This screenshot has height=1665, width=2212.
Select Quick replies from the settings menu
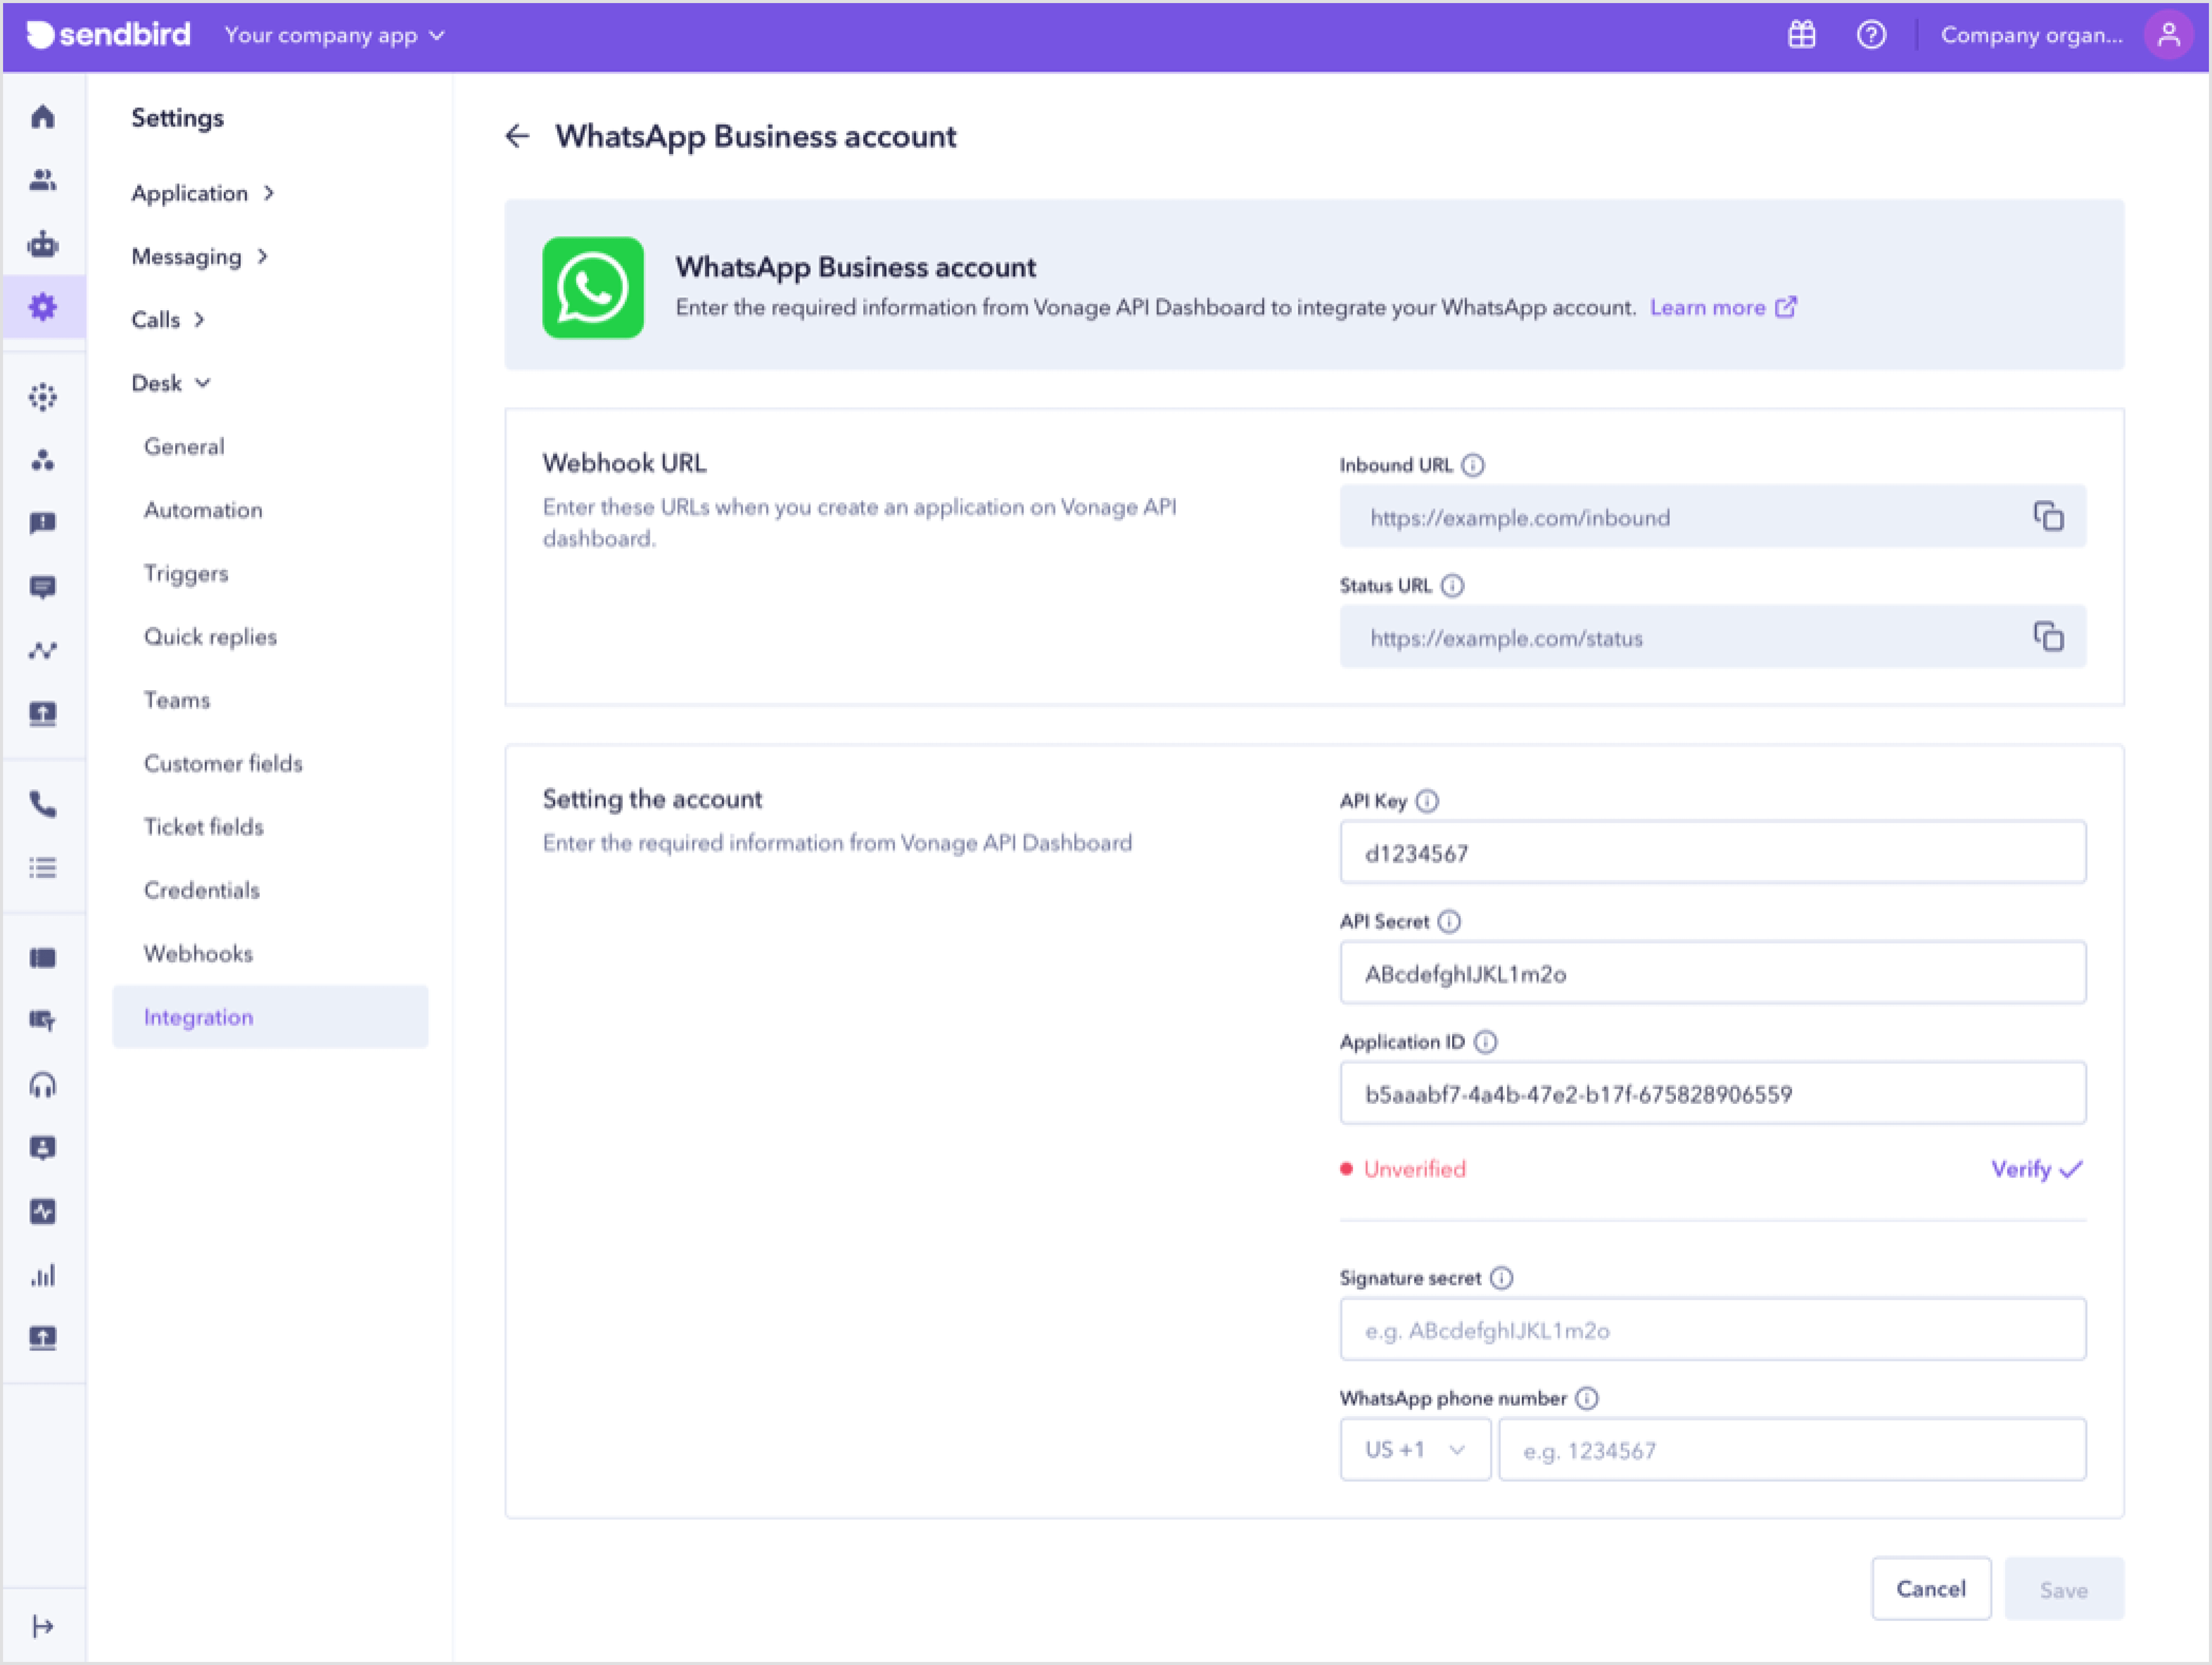tap(210, 637)
